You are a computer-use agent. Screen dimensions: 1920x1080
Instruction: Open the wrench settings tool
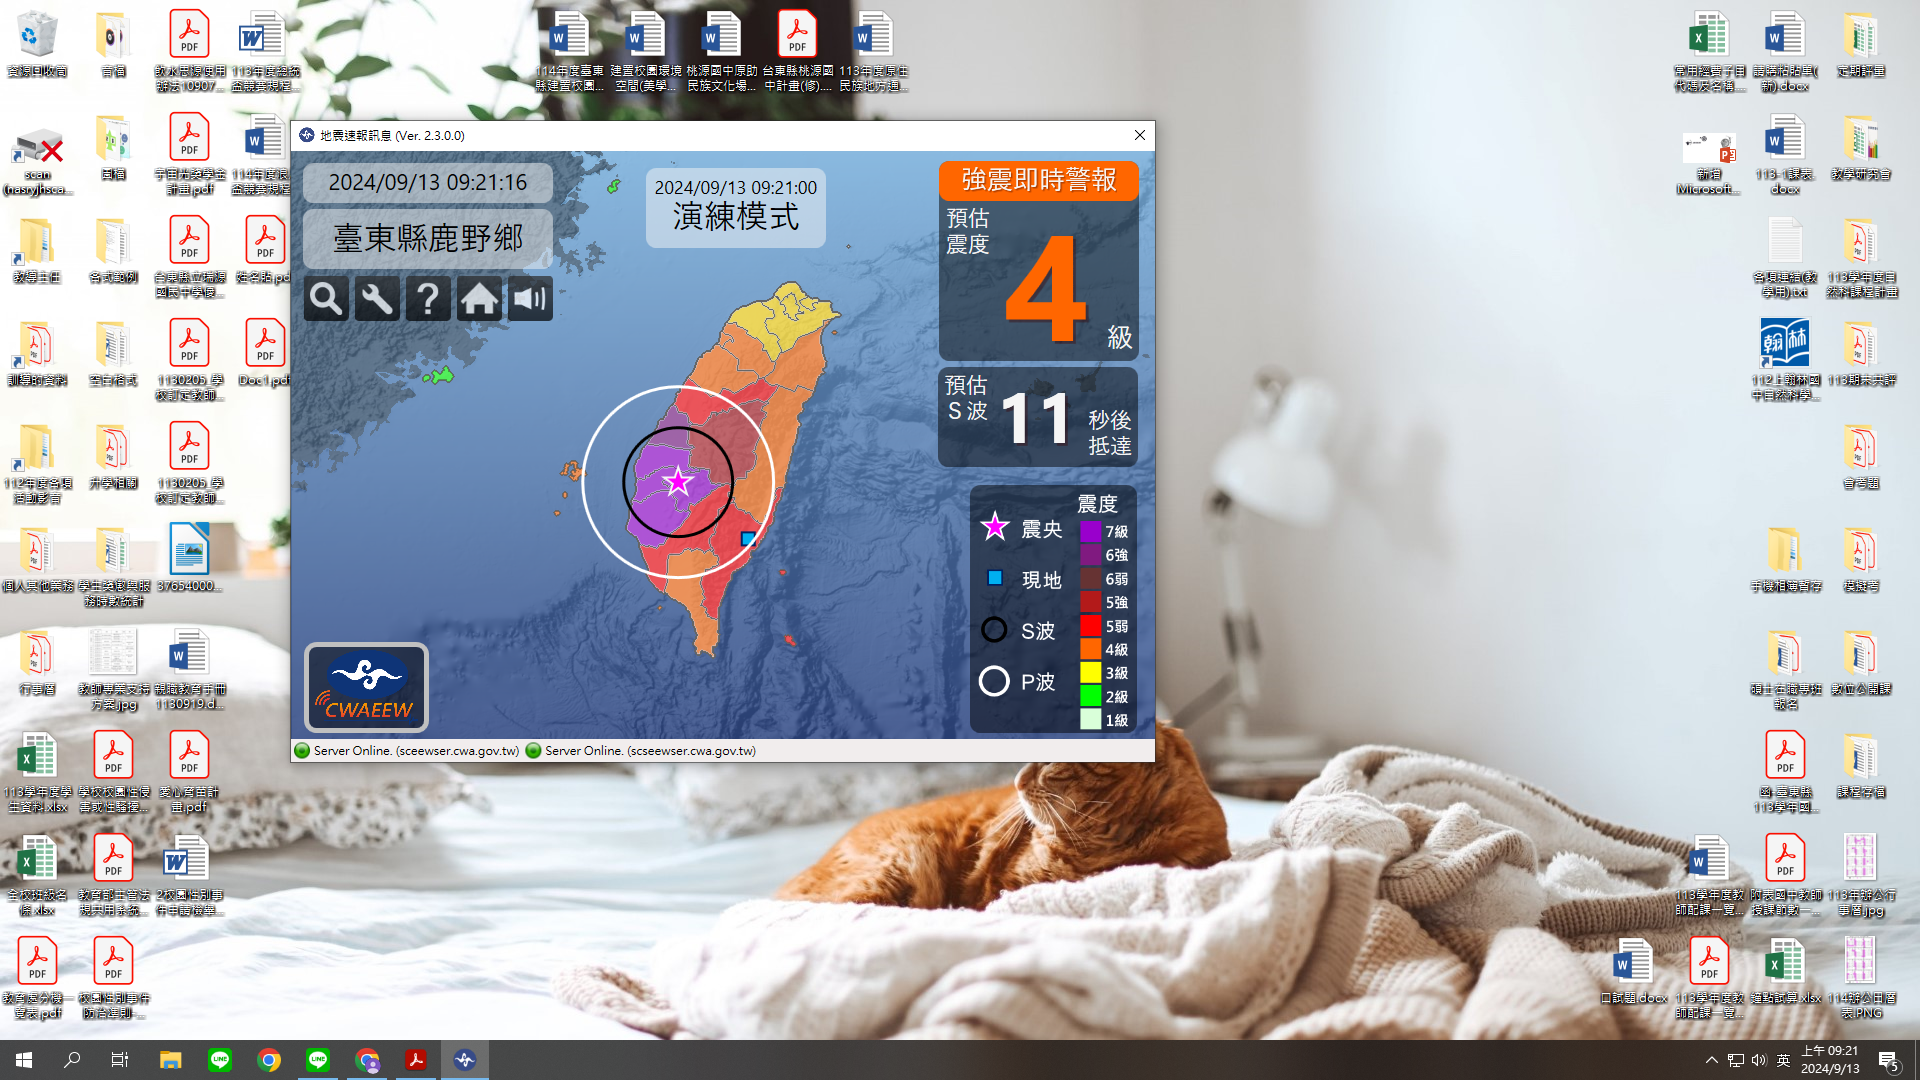pos(377,299)
